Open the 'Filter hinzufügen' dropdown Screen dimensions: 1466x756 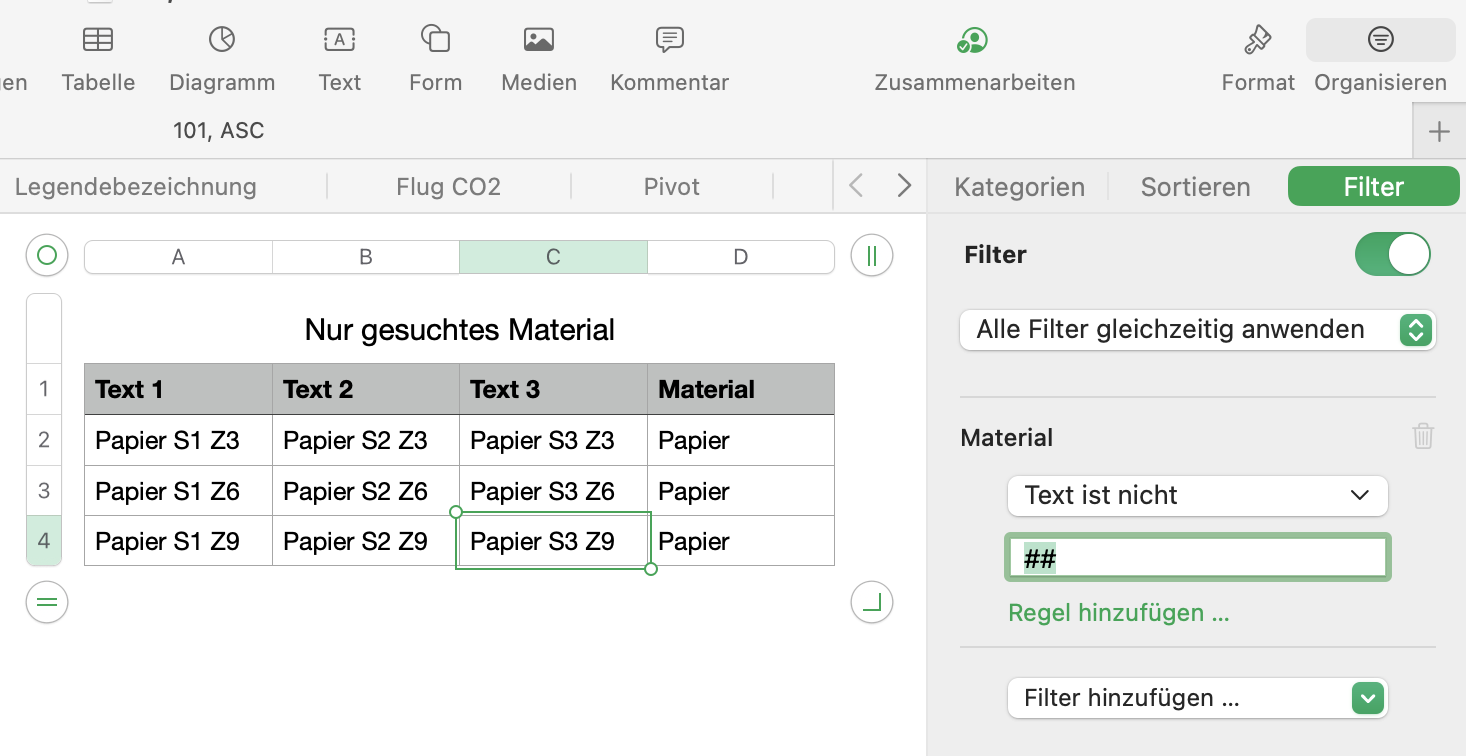pos(1197,698)
